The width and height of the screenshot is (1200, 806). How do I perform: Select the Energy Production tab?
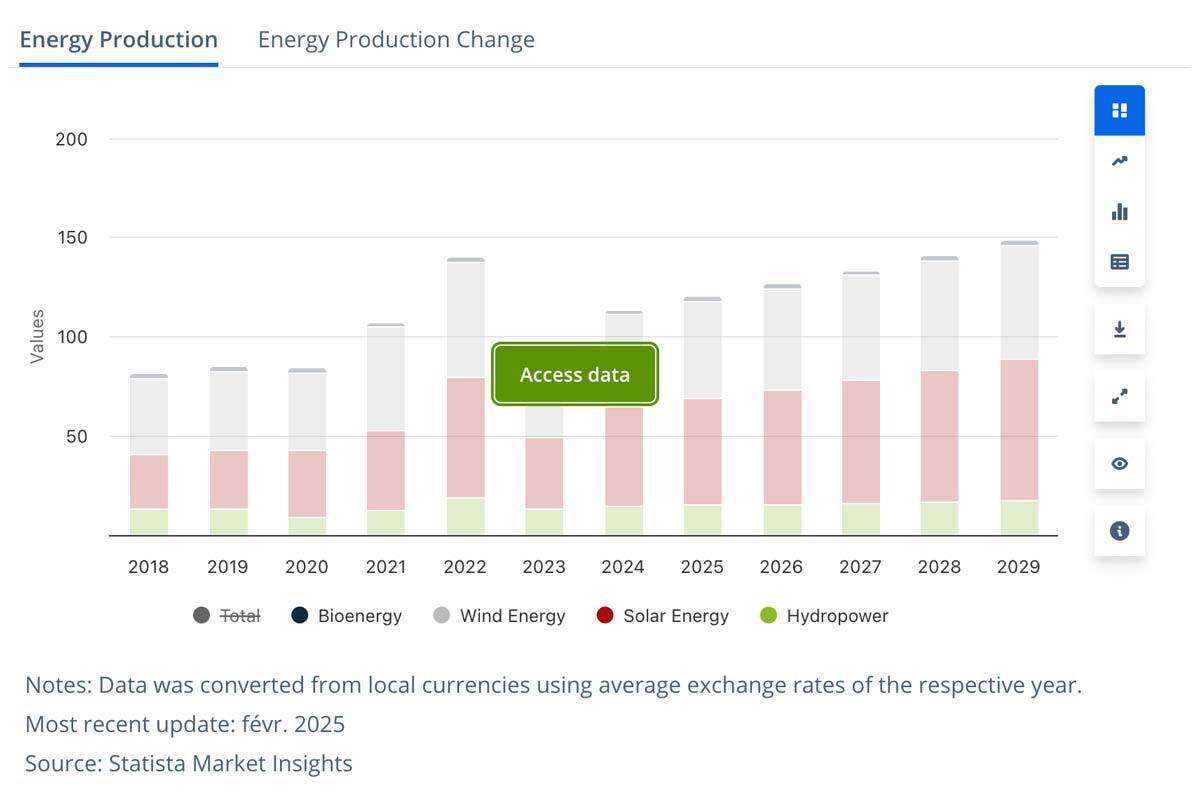pos(117,39)
